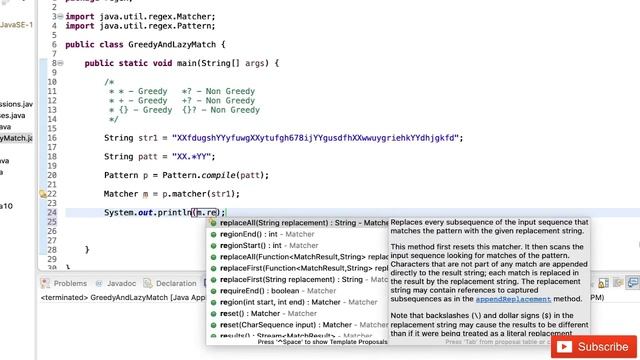
Task: Place cursor in System.out.println on line 24
Action: tap(148, 213)
